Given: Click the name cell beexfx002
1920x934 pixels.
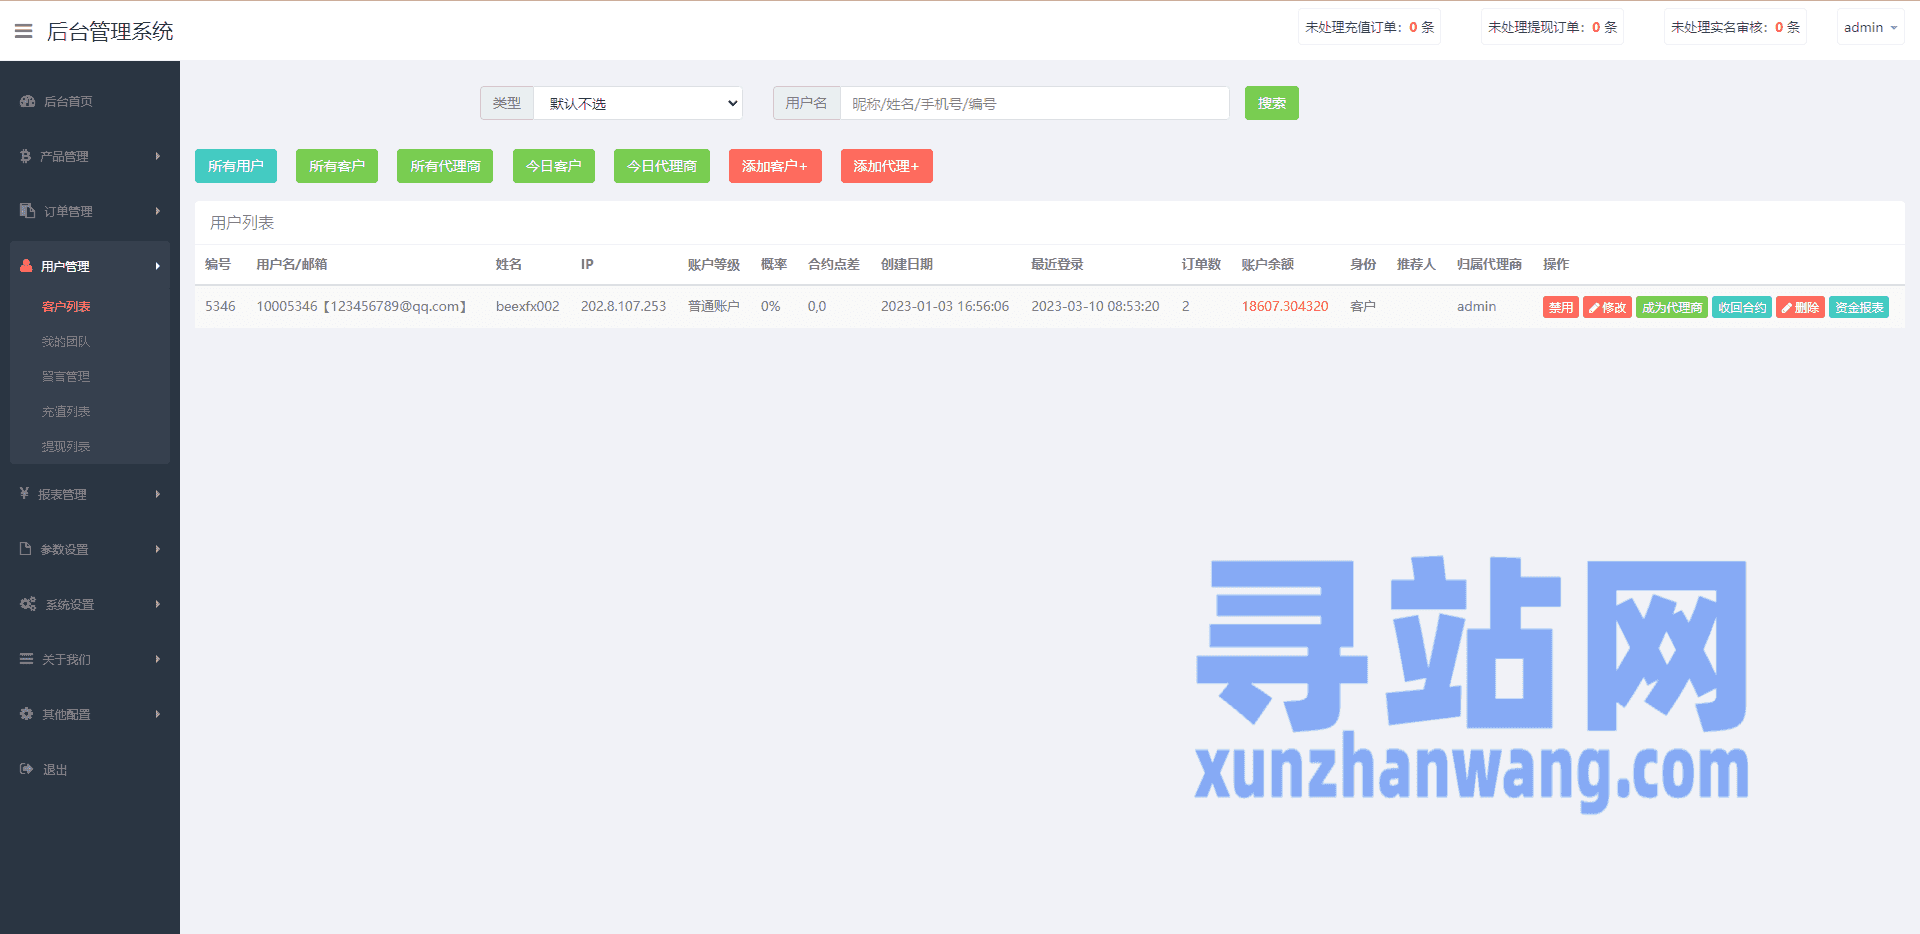Looking at the screenshot, I should [527, 306].
